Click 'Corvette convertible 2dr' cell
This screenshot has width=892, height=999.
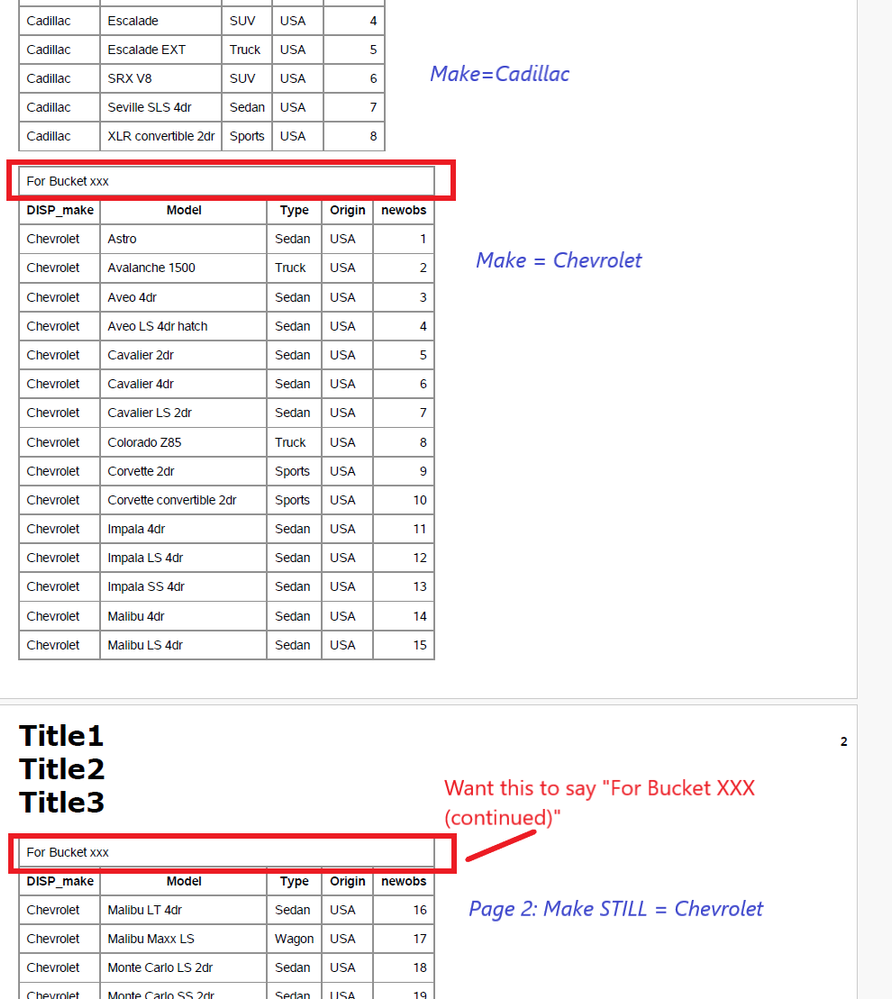pyautogui.click(x=183, y=500)
